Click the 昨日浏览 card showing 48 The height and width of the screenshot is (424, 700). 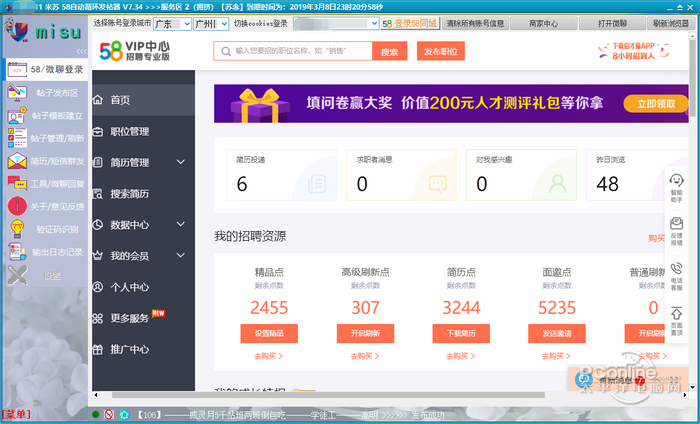(637, 175)
